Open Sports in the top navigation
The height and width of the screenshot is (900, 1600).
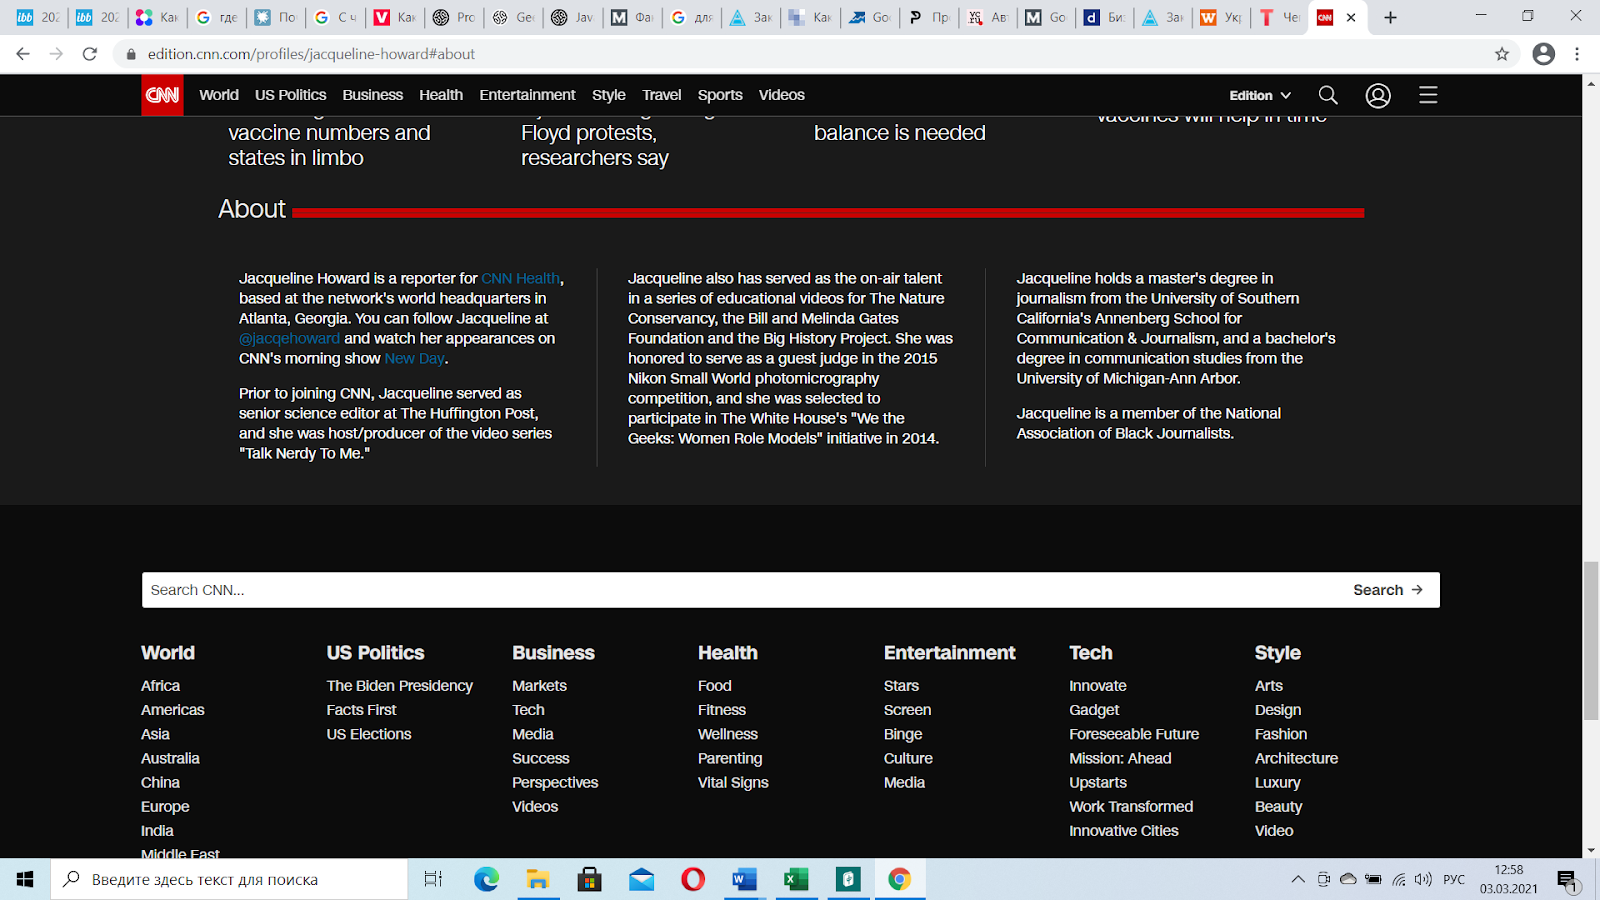[720, 95]
